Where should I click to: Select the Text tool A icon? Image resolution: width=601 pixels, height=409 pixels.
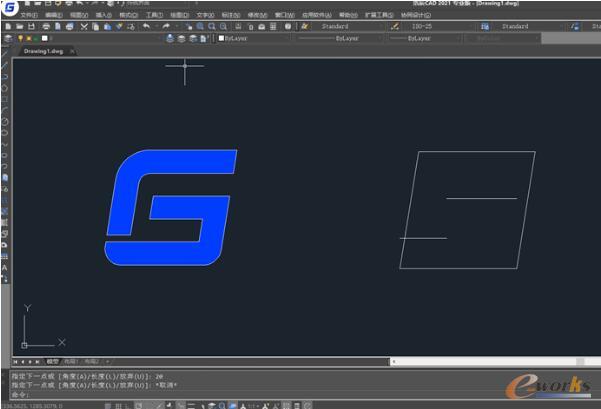click(x=5, y=267)
